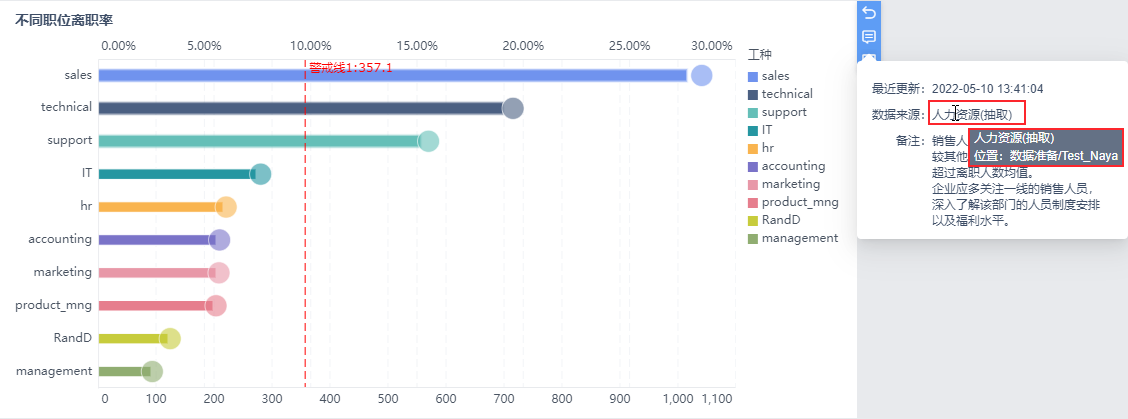Open the 人力资源(抽取) data source link

[976, 114]
